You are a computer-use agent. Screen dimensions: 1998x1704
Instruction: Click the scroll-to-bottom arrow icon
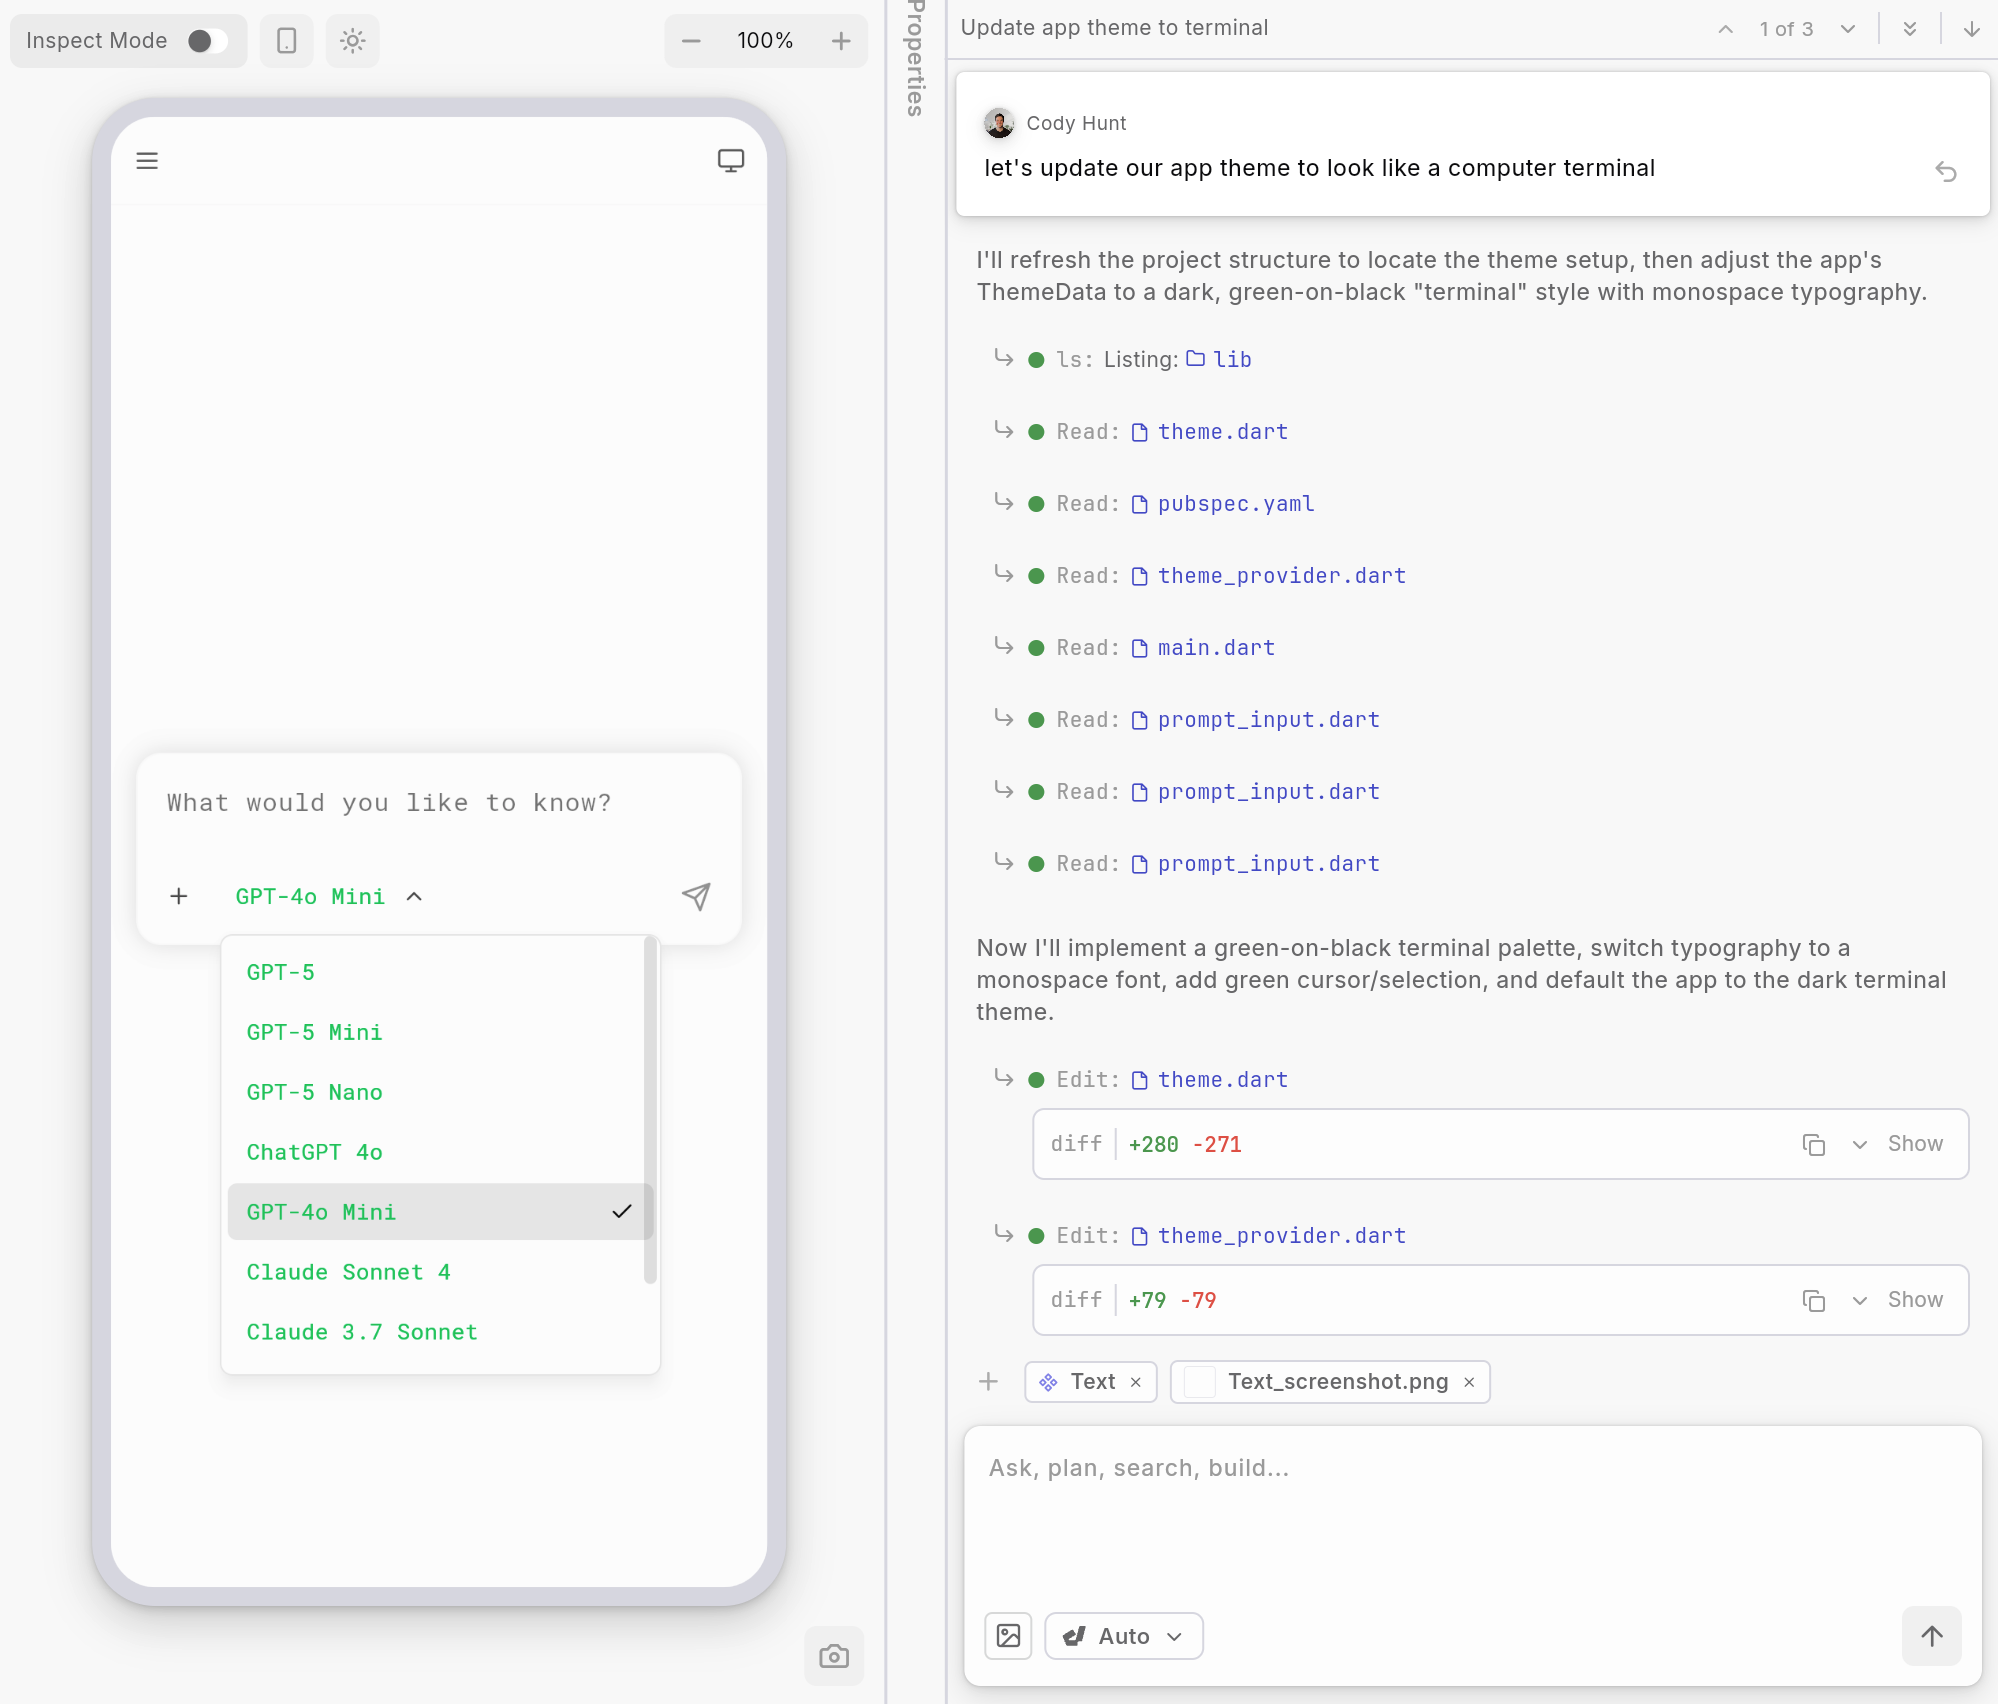click(1972, 29)
